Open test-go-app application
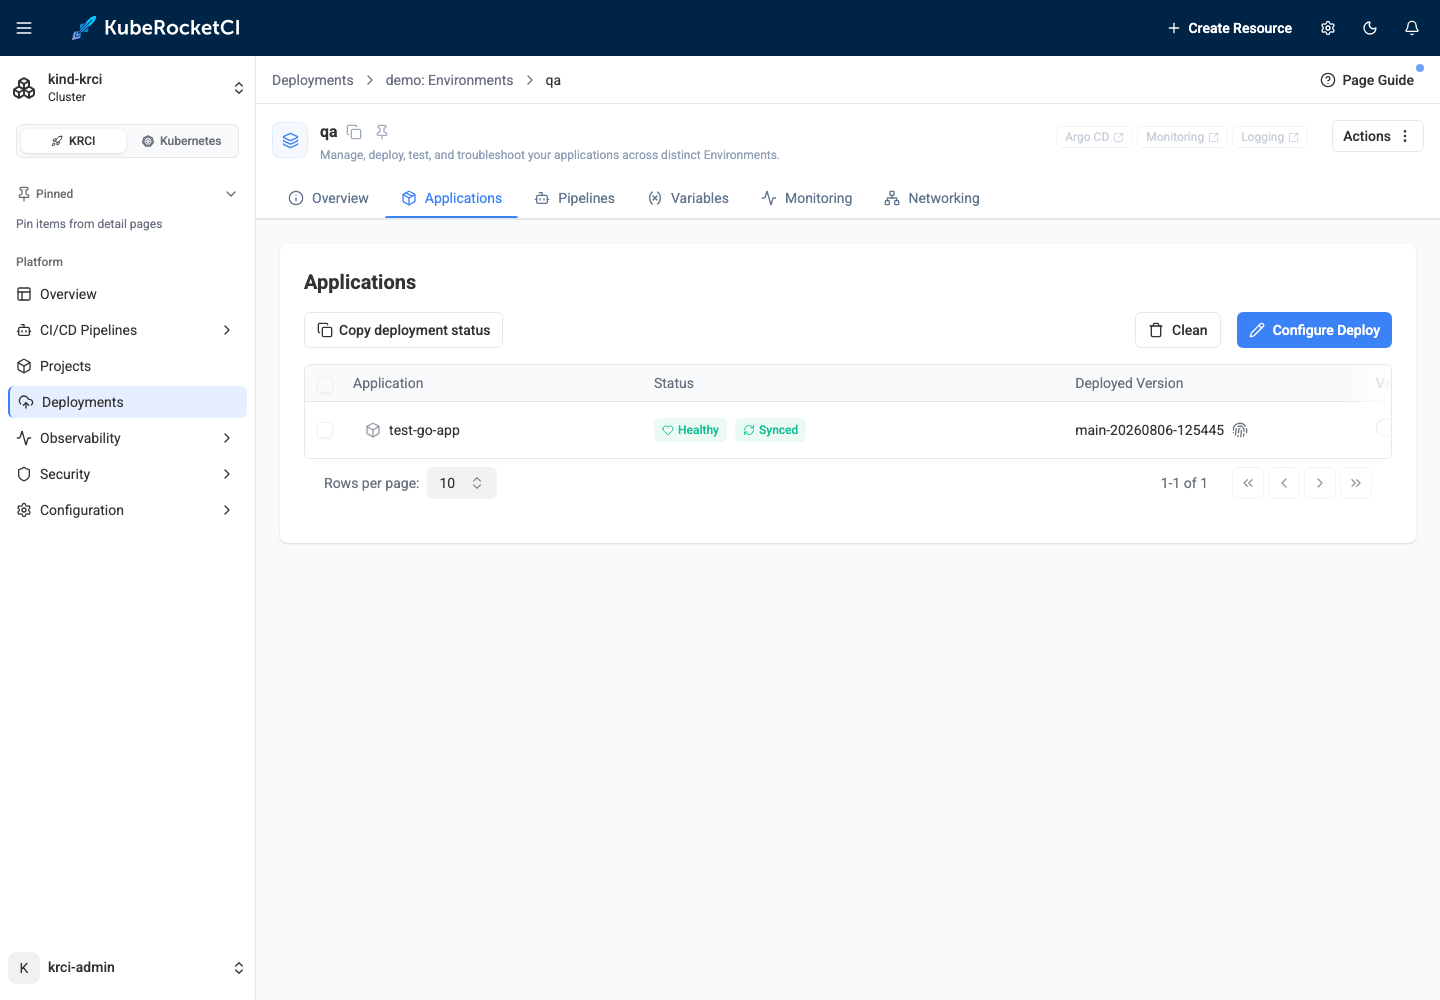 pos(424,430)
